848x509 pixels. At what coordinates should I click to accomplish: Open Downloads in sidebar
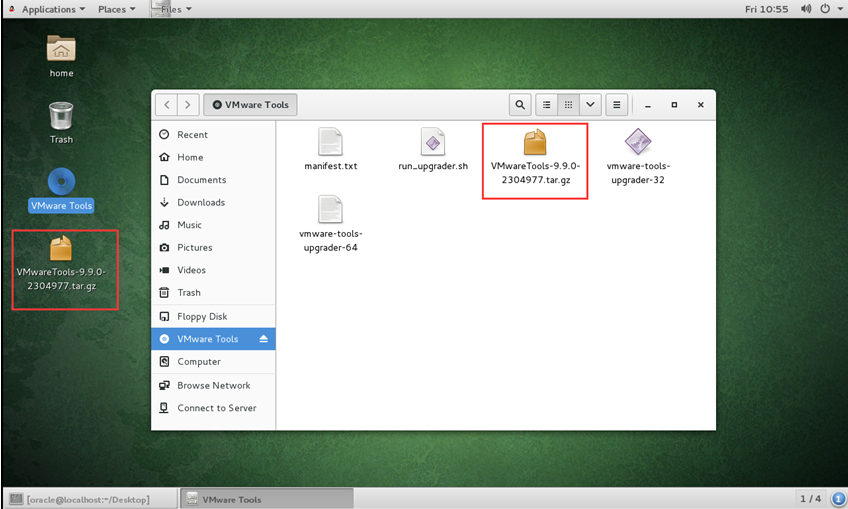click(x=213, y=202)
